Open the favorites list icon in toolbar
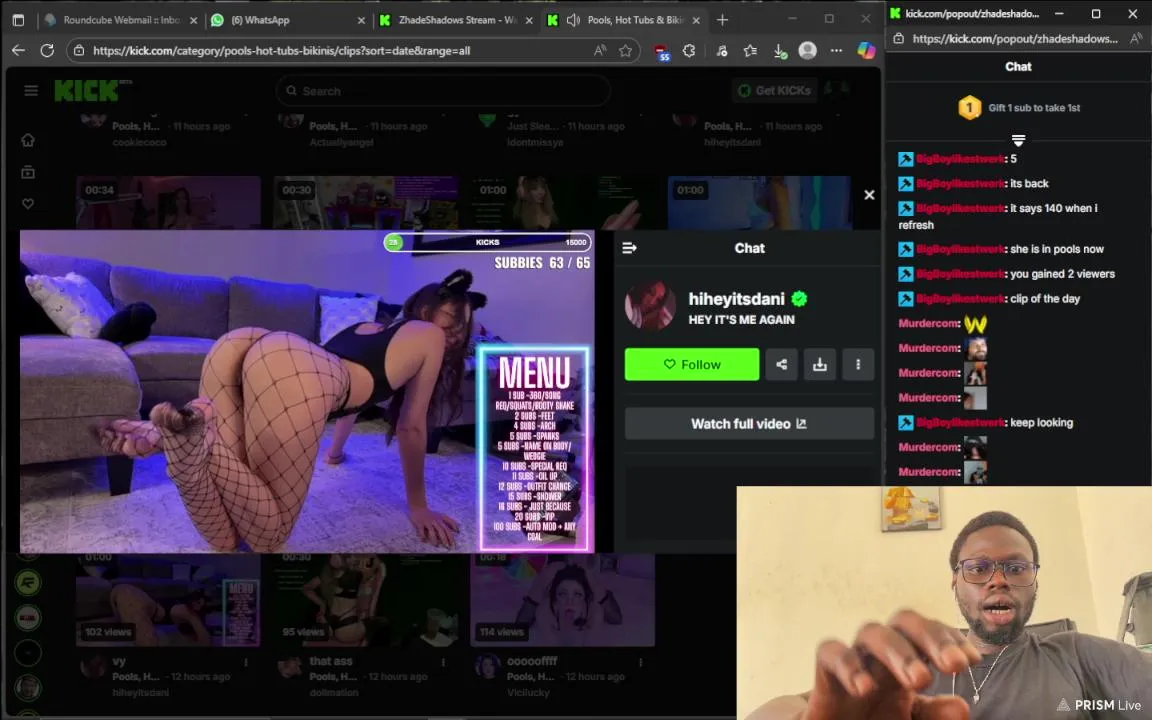Image resolution: width=1152 pixels, height=720 pixels. 750,51
